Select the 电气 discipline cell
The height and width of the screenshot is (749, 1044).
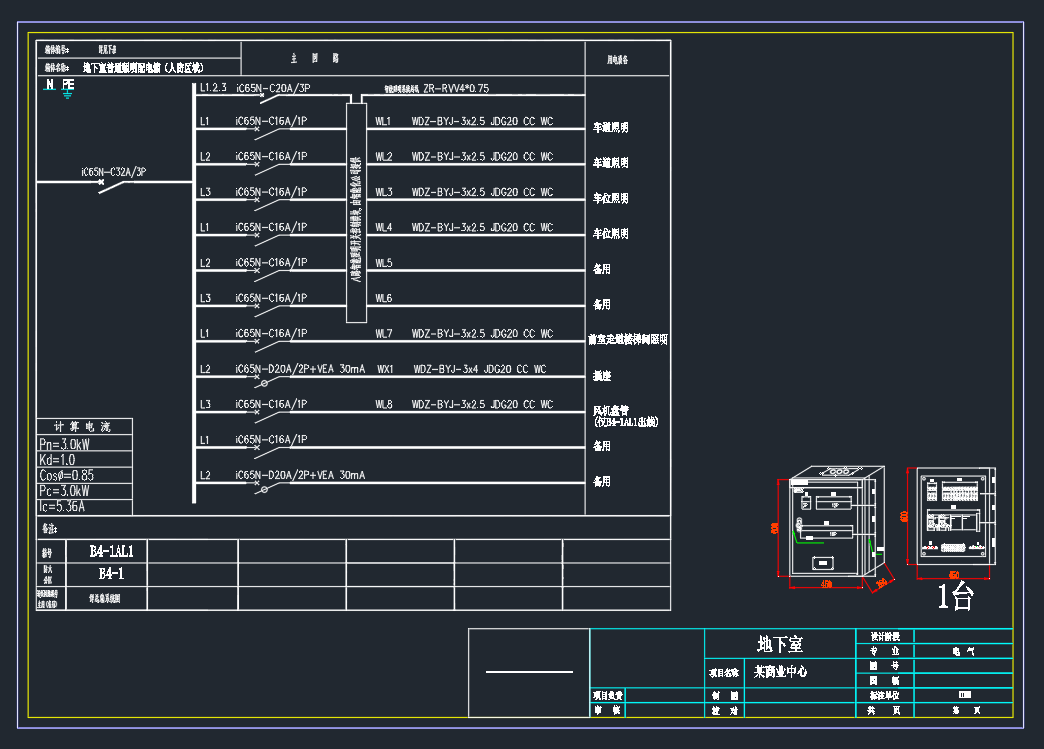pyautogui.click(x=963, y=651)
